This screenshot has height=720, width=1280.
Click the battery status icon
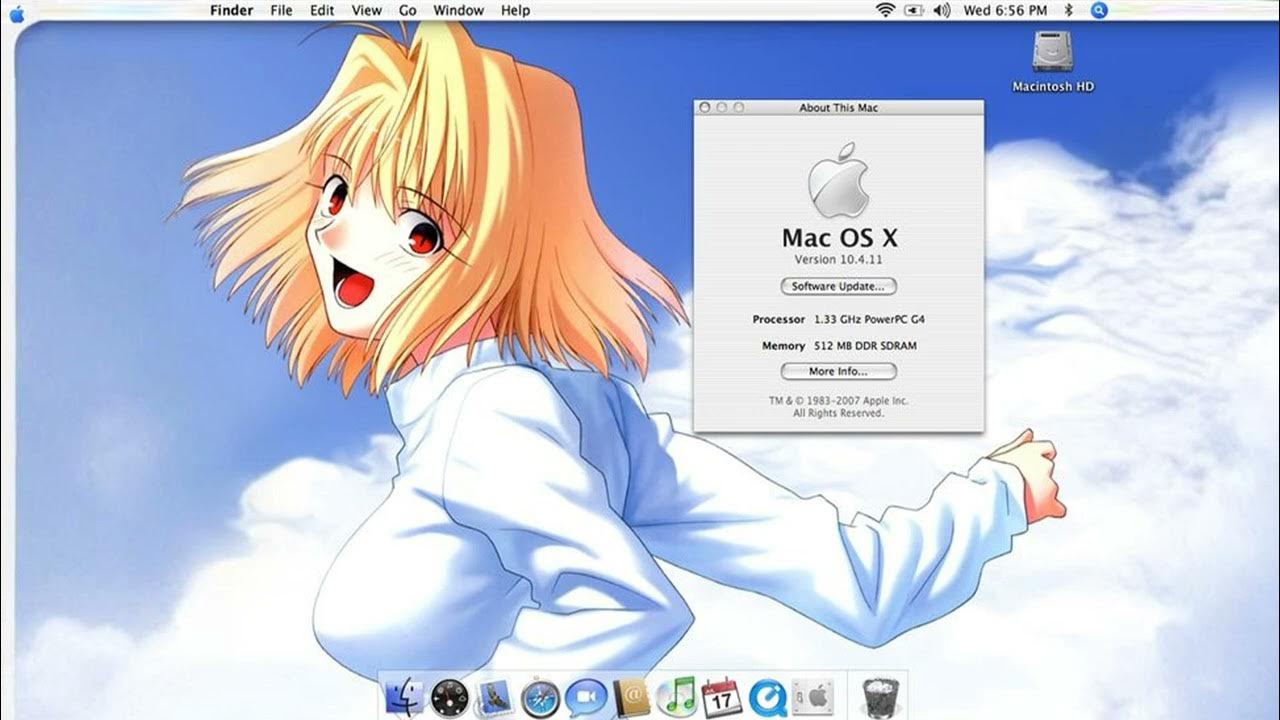tap(913, 10)
